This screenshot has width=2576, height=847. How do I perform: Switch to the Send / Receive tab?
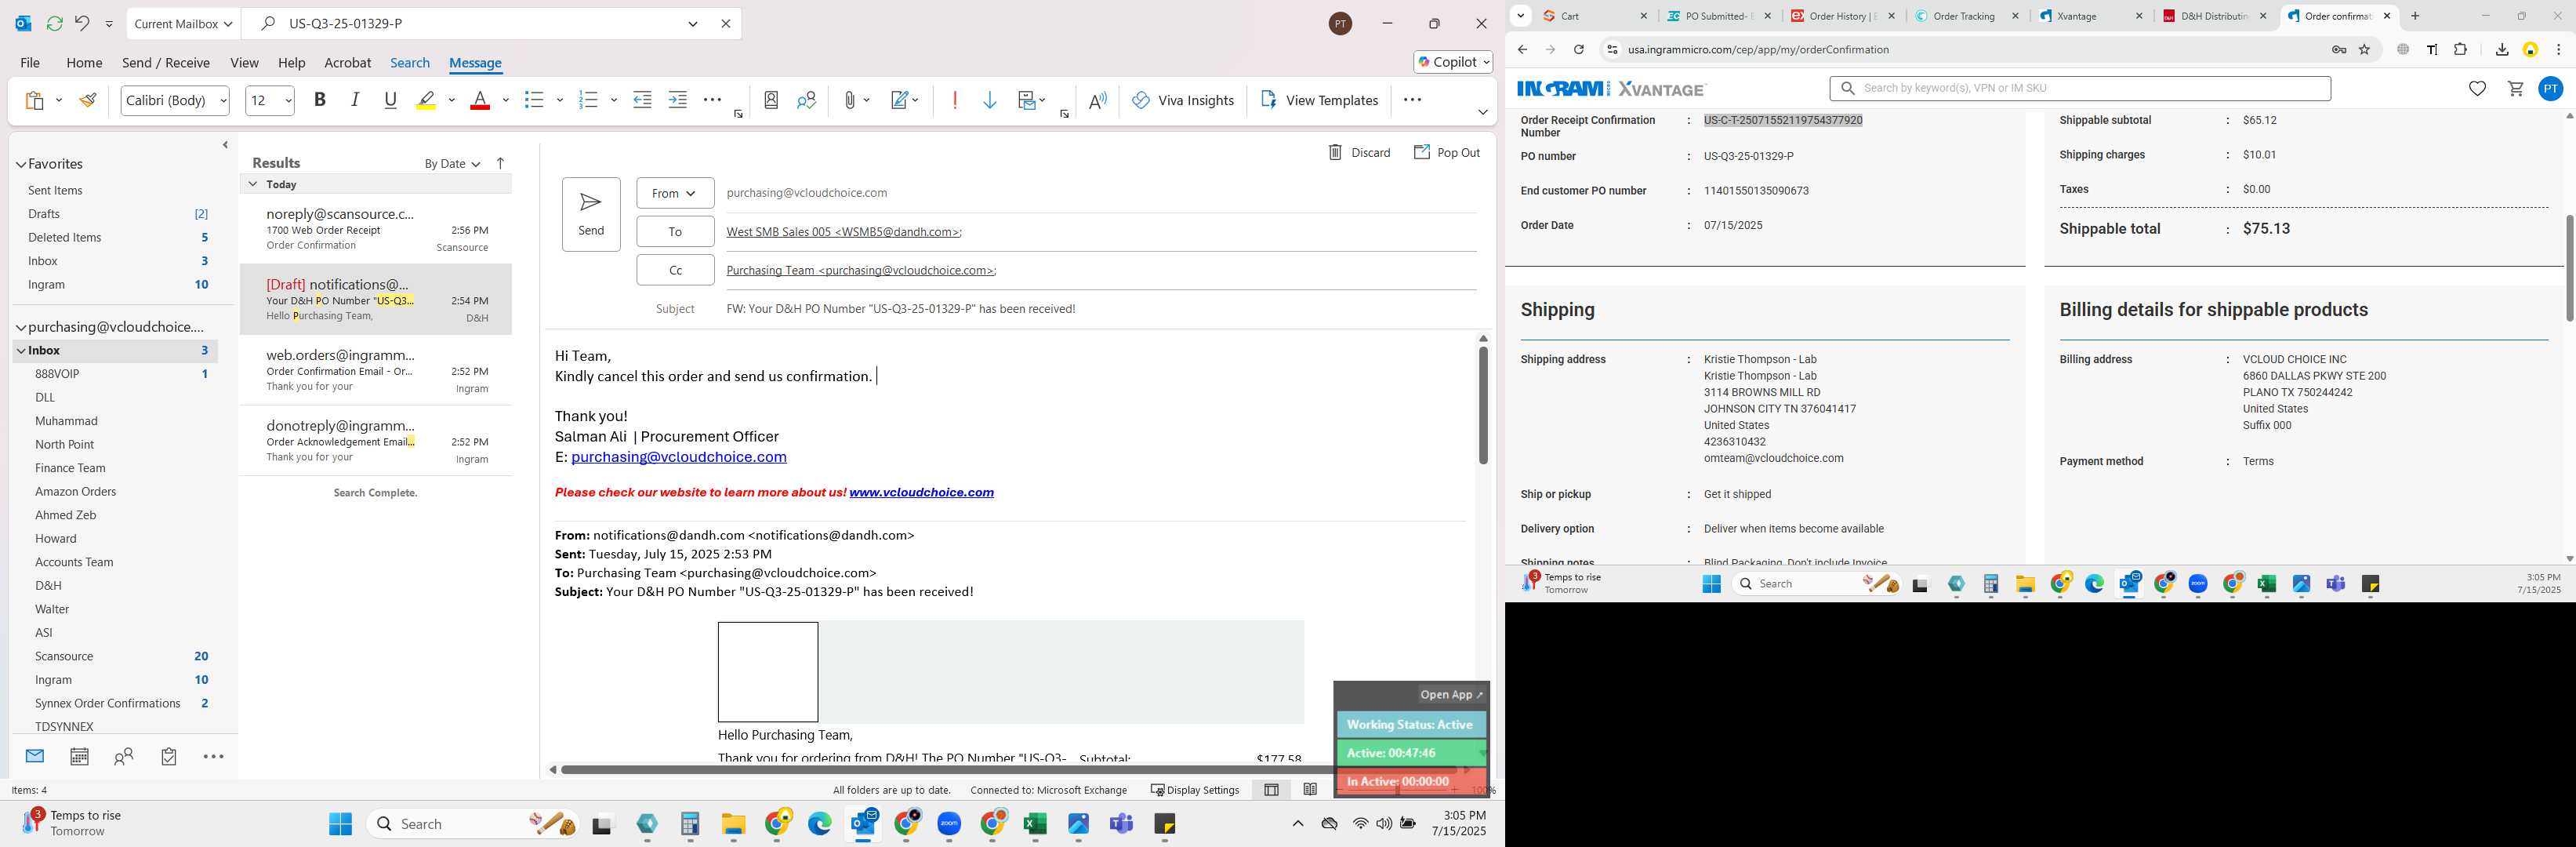coord(166,62)
